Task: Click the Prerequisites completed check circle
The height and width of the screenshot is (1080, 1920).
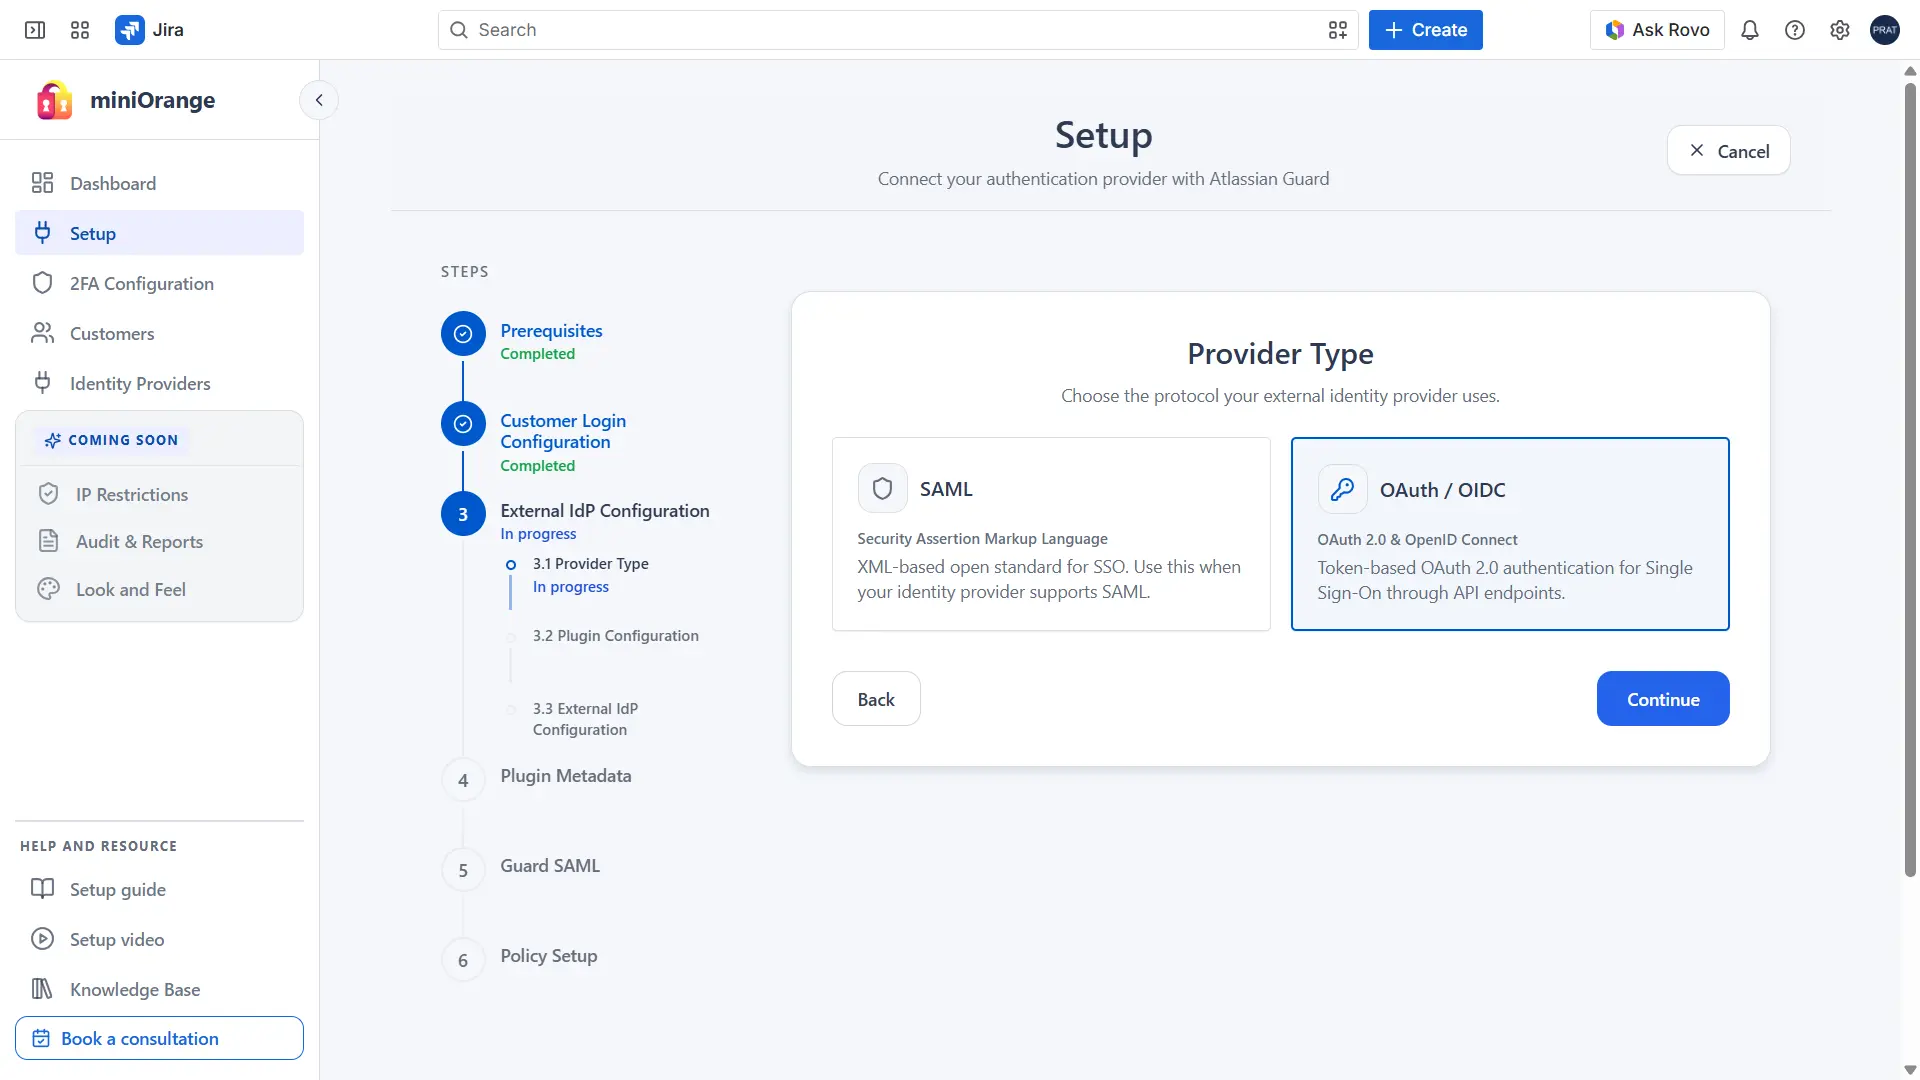Action: [463, 334]
